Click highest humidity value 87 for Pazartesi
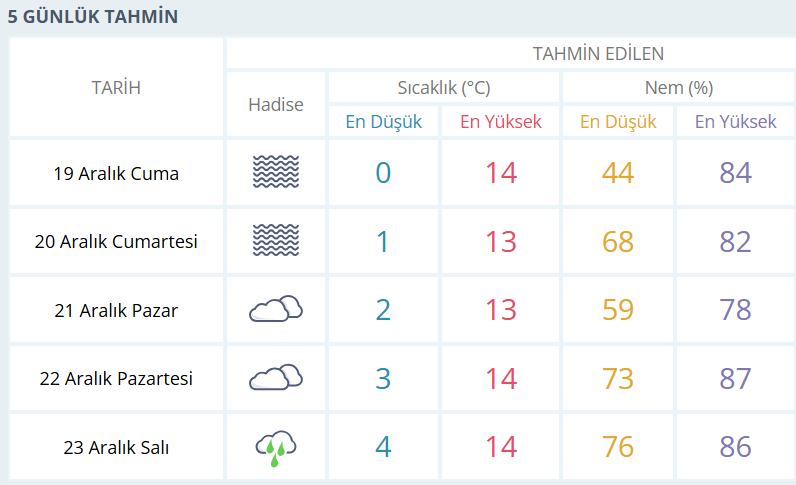 click(x=735, y=378)
